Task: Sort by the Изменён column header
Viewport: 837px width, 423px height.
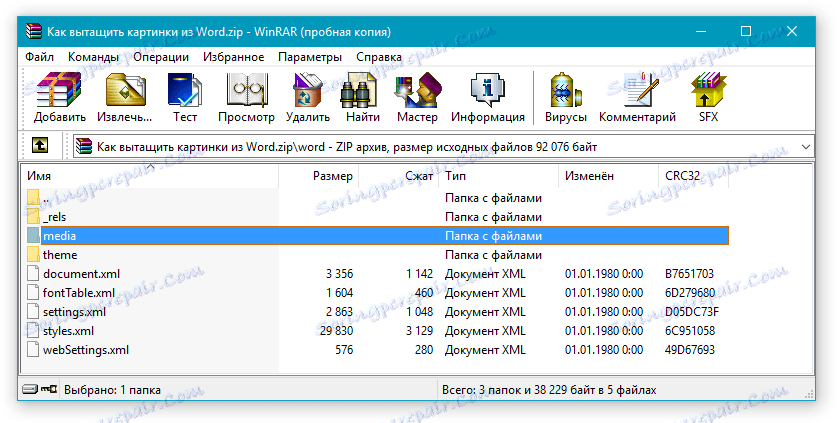Action: (609, 176)
